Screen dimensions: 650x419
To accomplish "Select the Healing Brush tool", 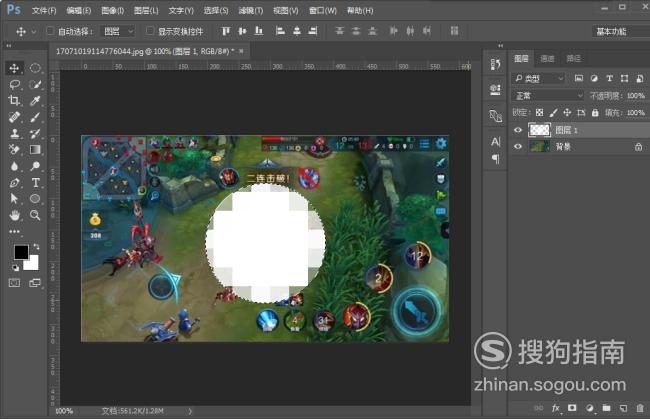I will click(15, 117).
